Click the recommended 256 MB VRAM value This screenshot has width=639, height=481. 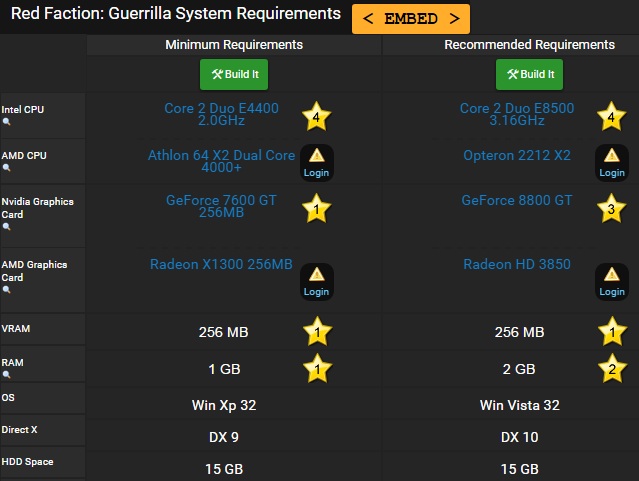(519, 332)
